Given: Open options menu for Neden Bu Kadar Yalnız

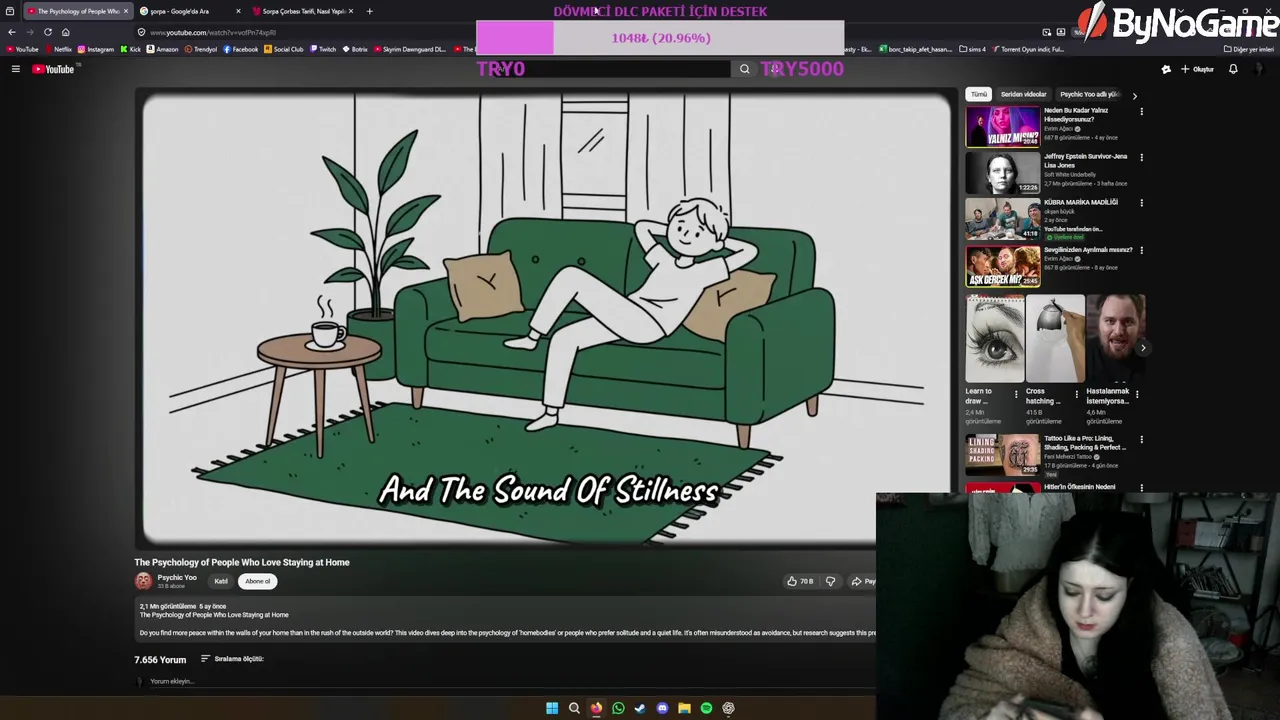Looking at the screenshot, I should (1141, 111).
